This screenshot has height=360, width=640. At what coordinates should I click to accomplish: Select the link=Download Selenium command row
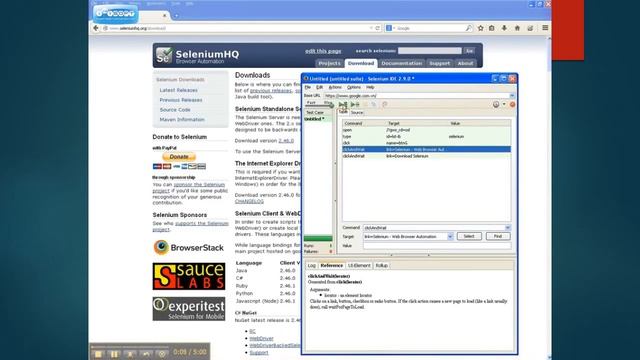(x=427, y=156)
